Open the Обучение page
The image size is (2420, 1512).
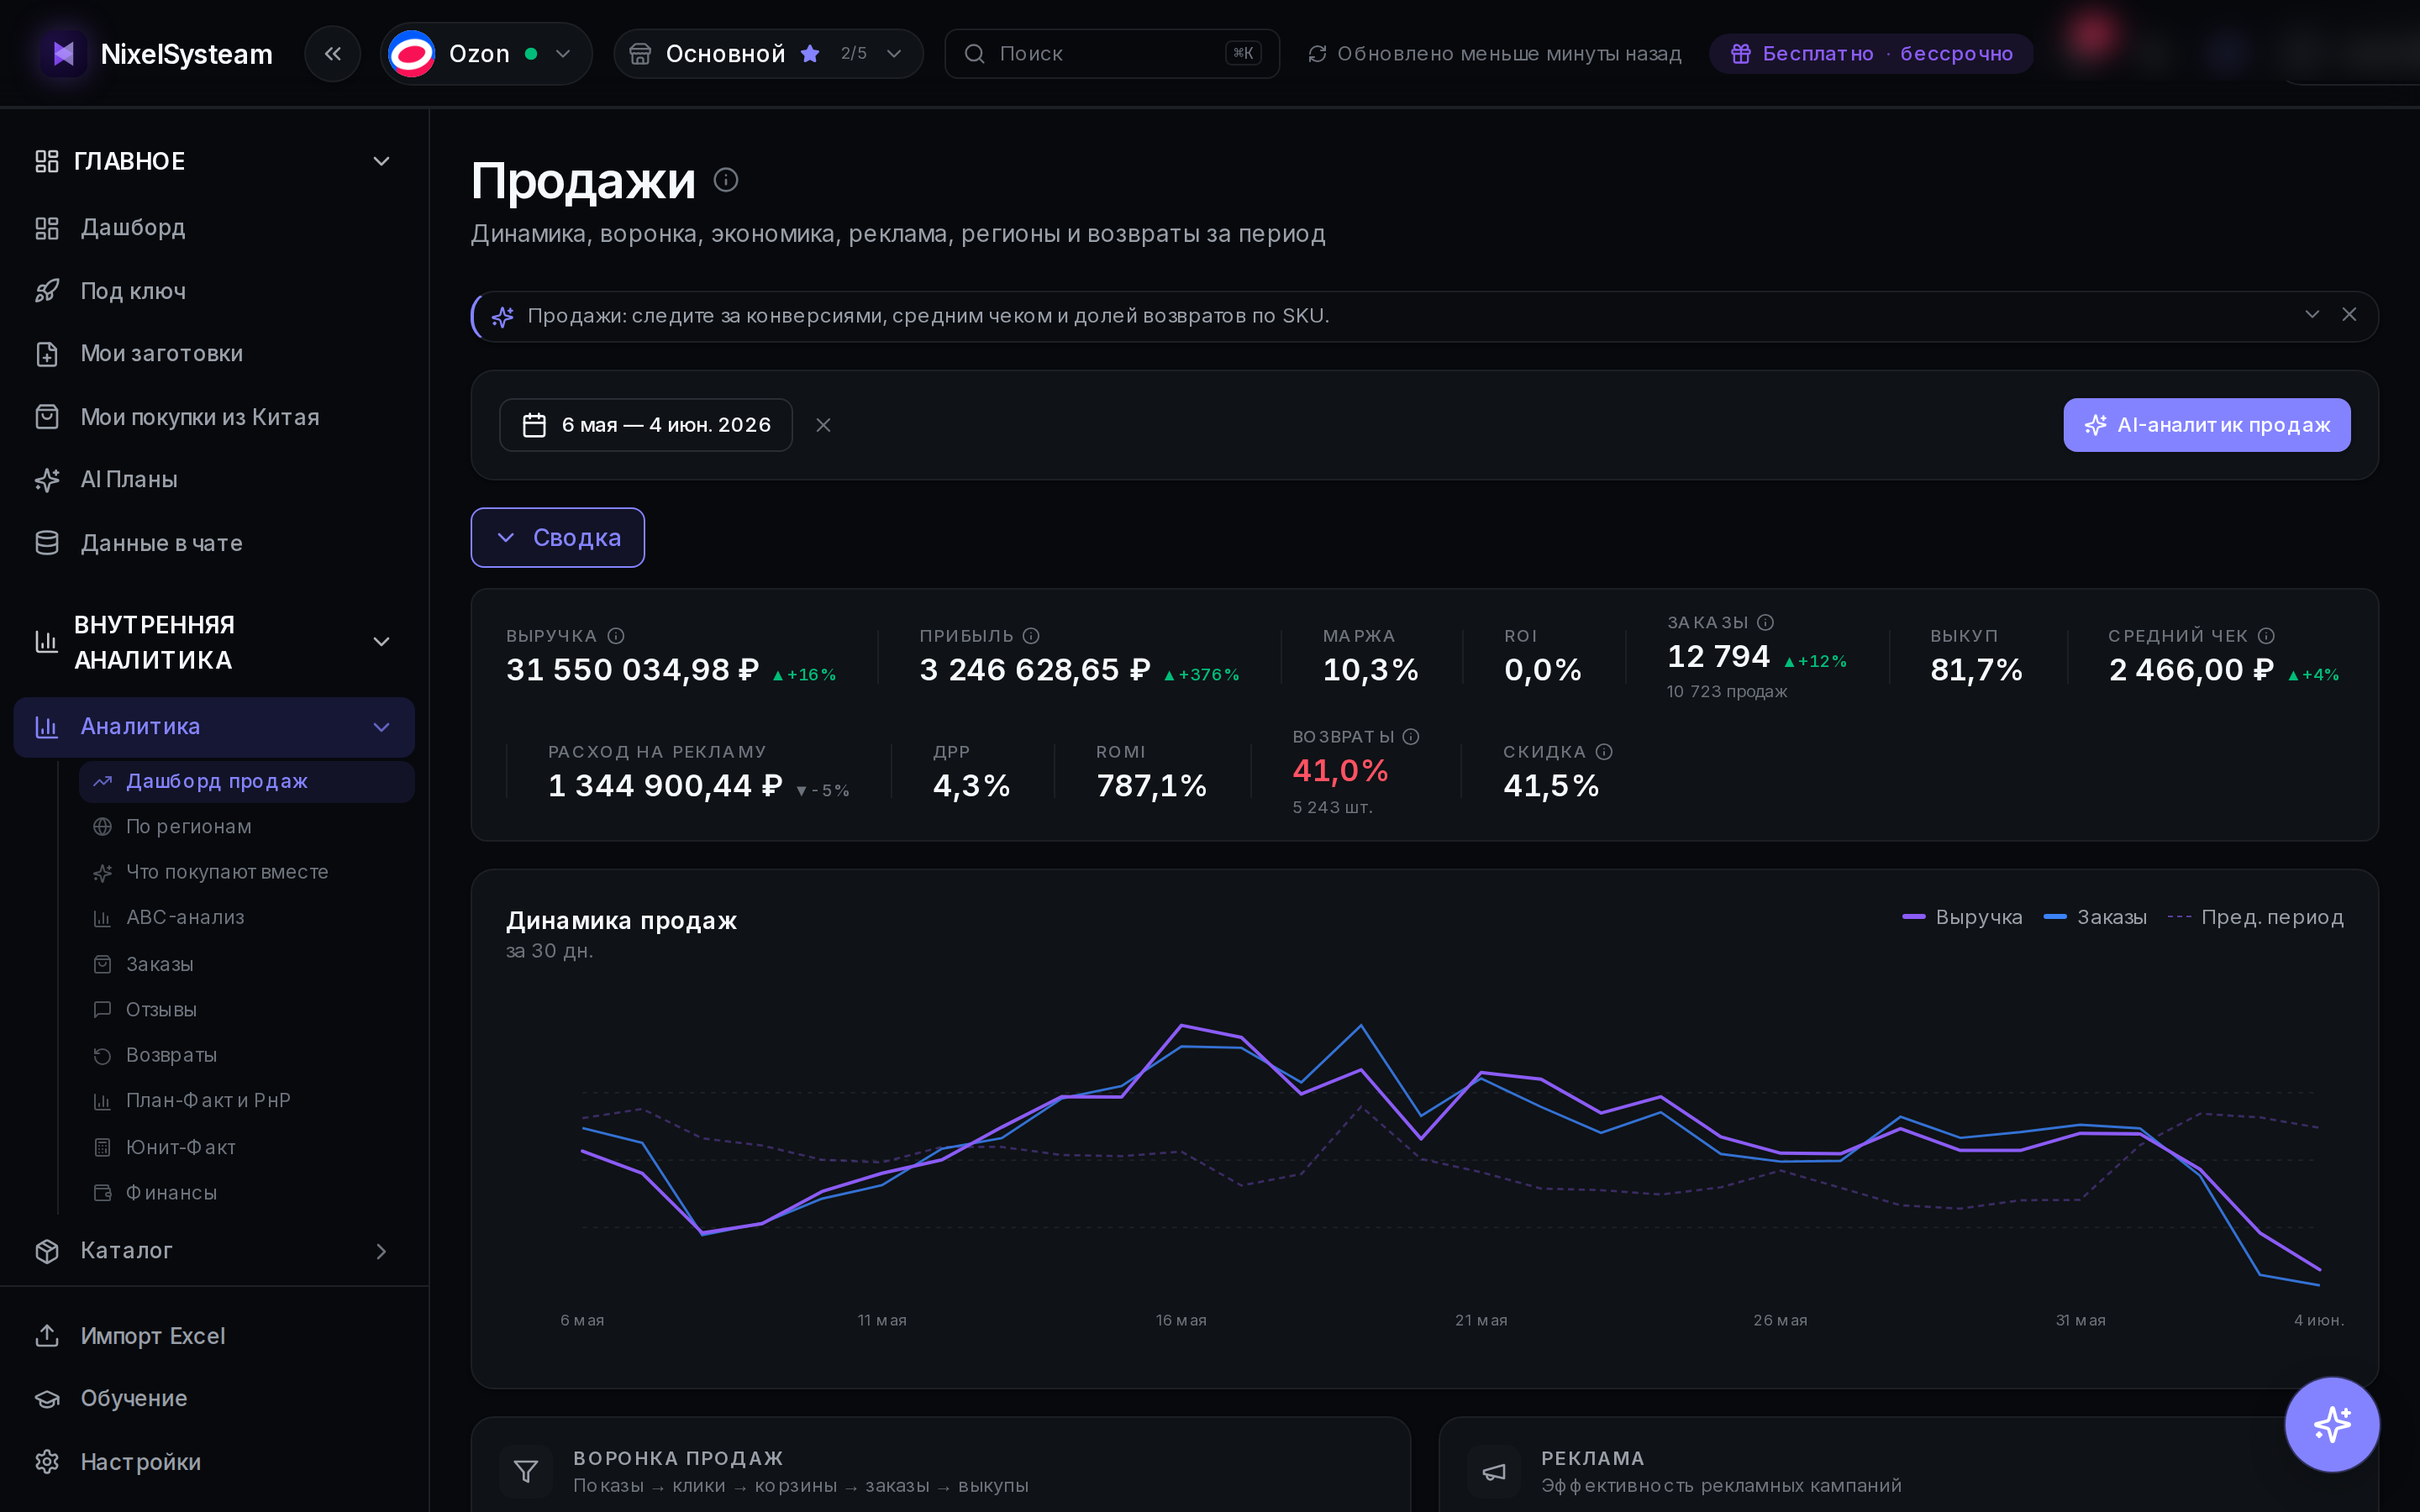(214, 1399)
